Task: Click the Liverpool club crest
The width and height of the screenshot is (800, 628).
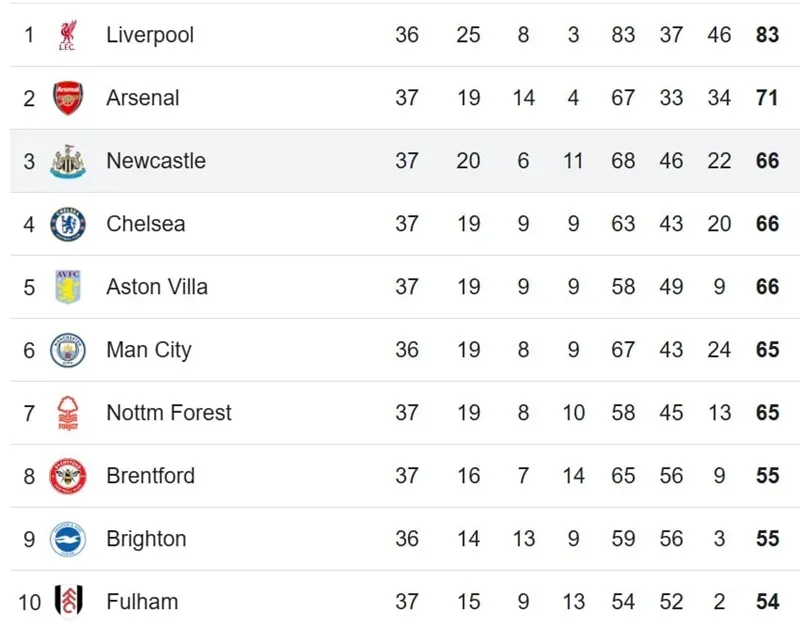Action: (68, 35)
